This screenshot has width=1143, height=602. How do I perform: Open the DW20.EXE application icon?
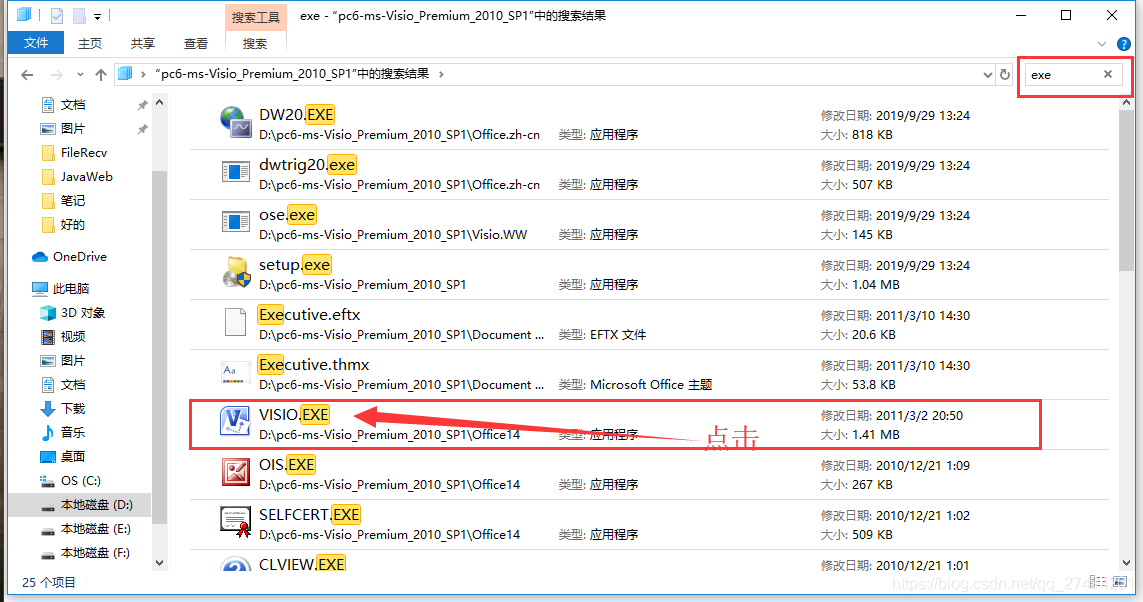point(235,122)
